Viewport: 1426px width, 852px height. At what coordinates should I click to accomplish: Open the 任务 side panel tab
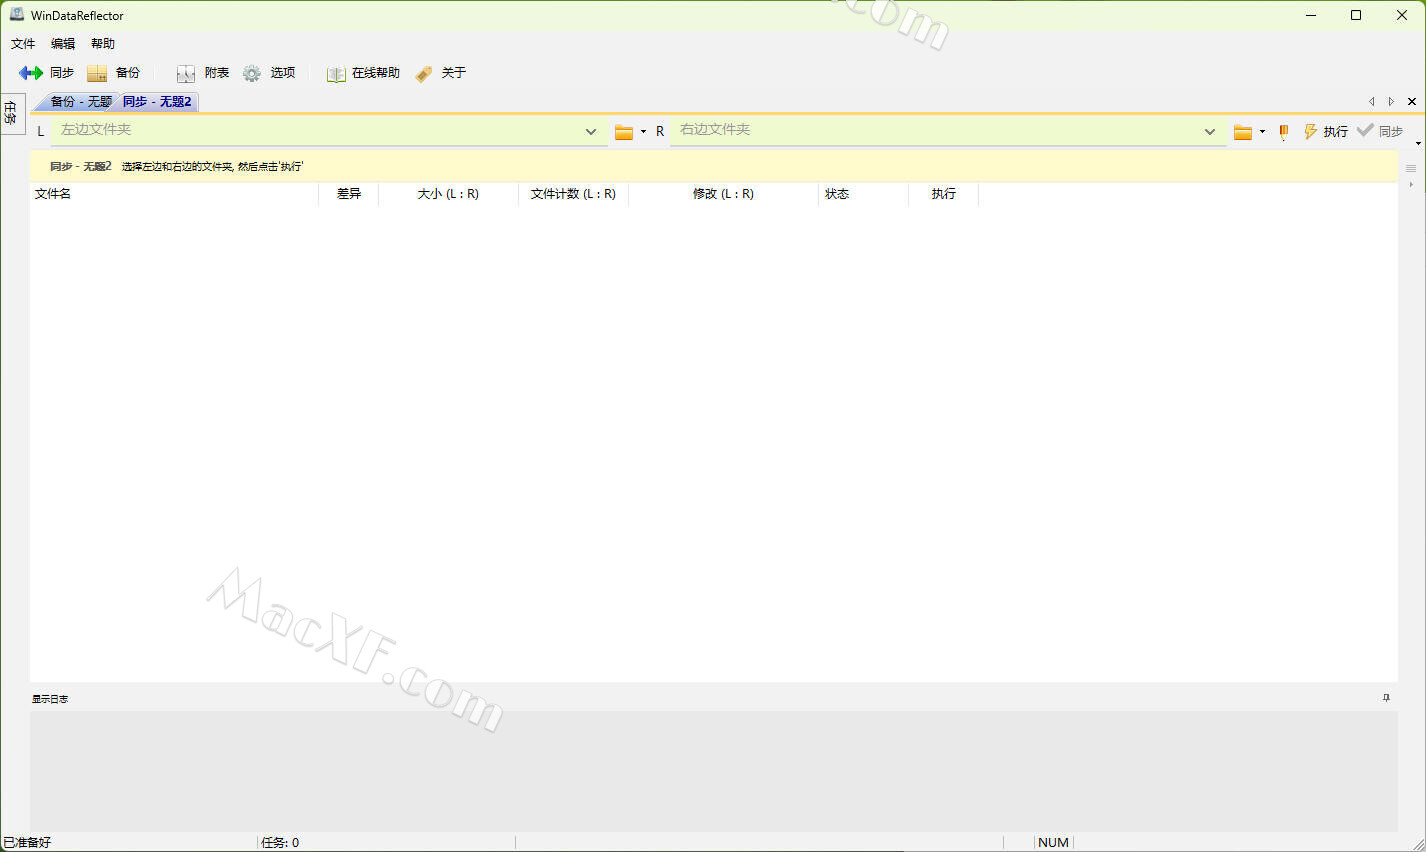point(11,113)
